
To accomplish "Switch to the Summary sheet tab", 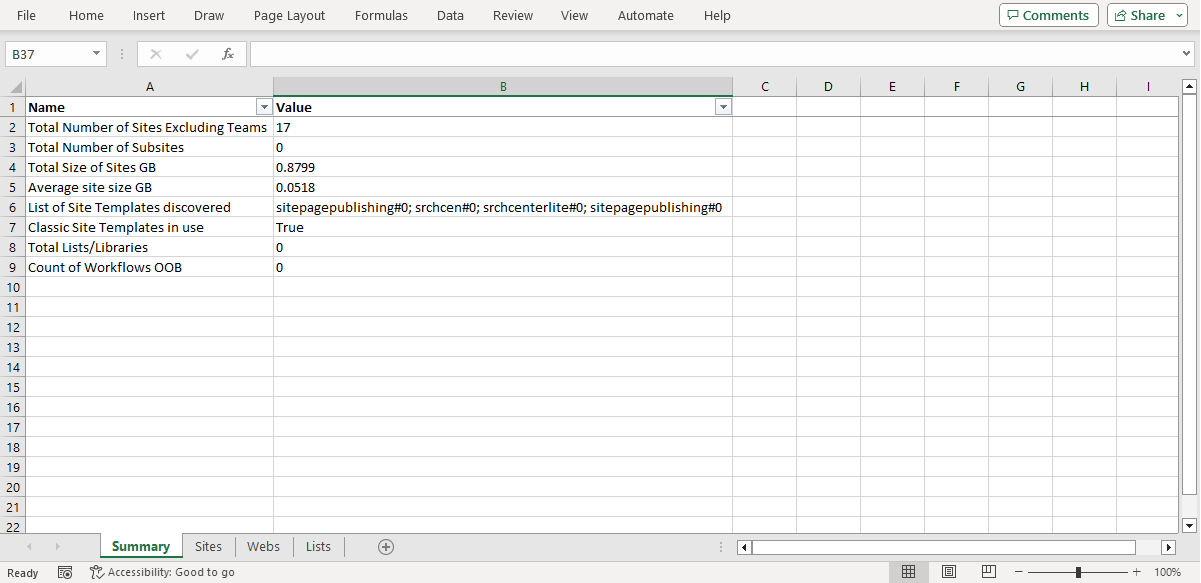I will click(x=141, y=546).
